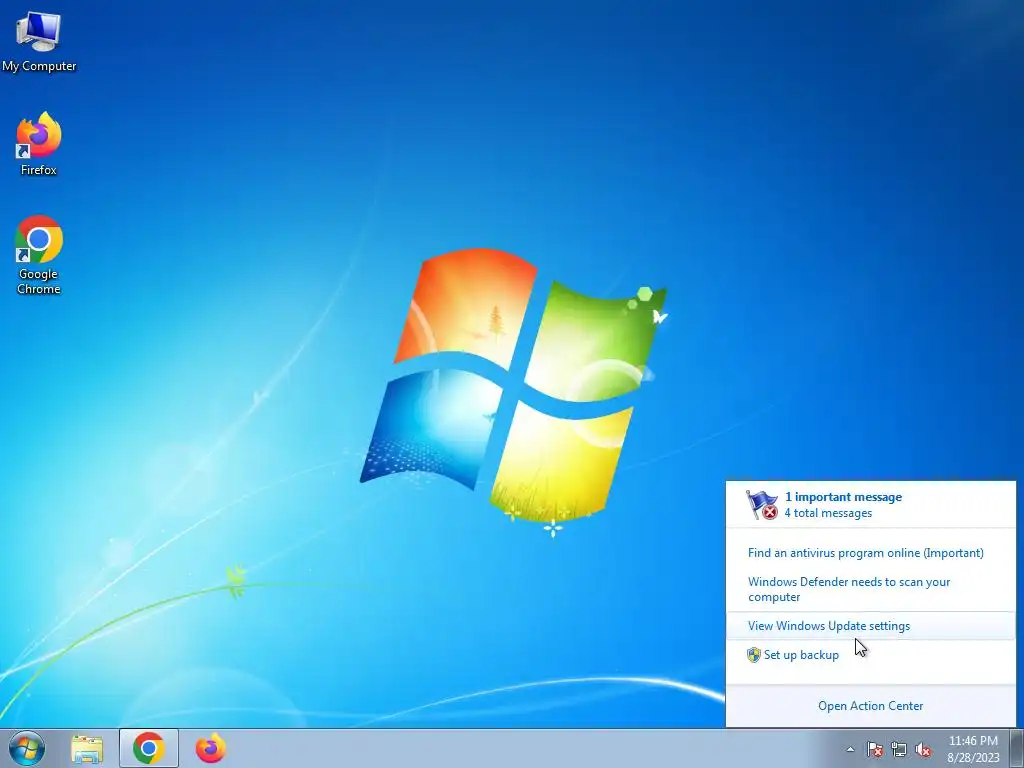
Task: Select the Firefox desktop shortcut
Action: (39, 144)
